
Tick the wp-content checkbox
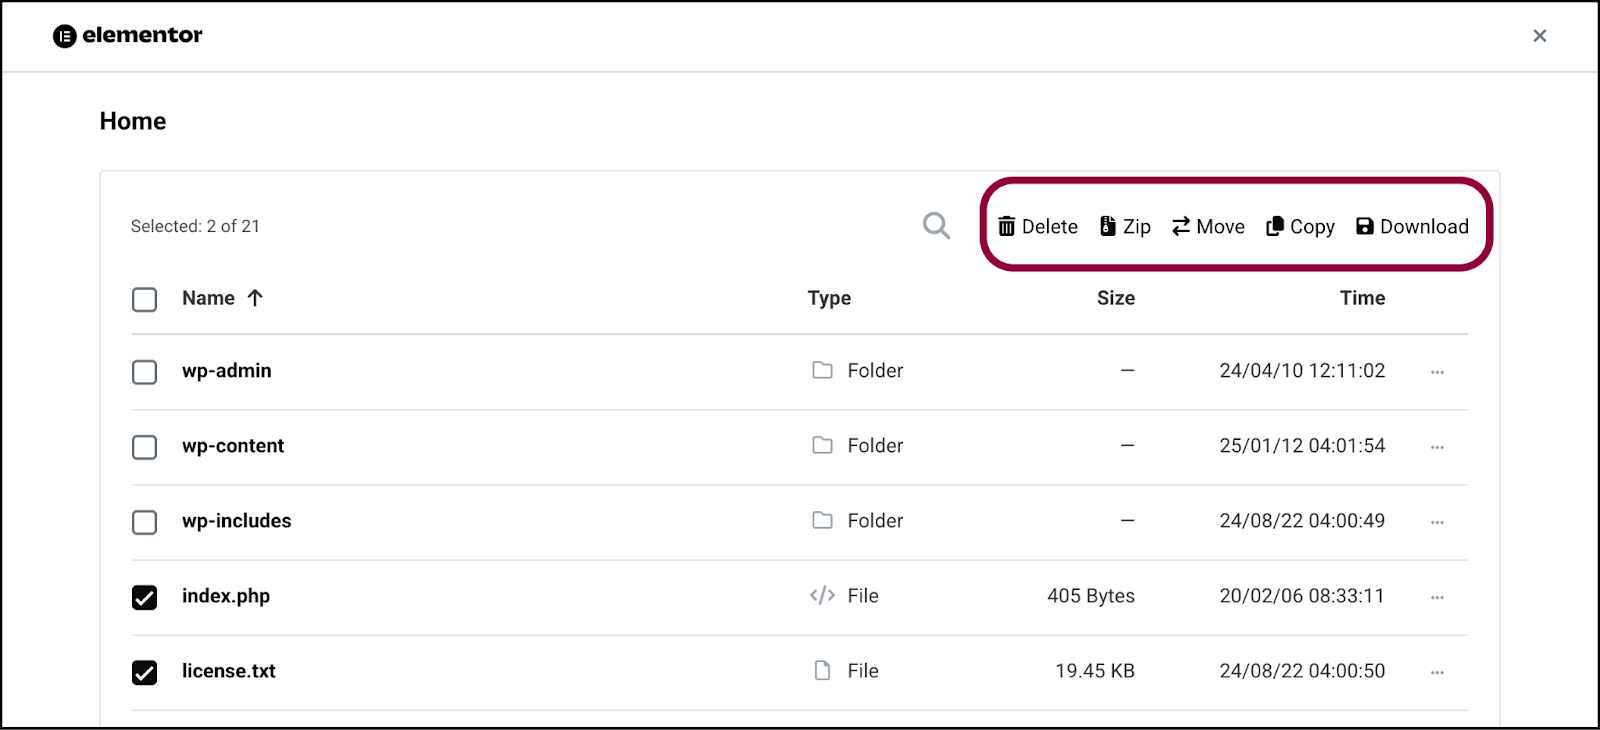145,447
